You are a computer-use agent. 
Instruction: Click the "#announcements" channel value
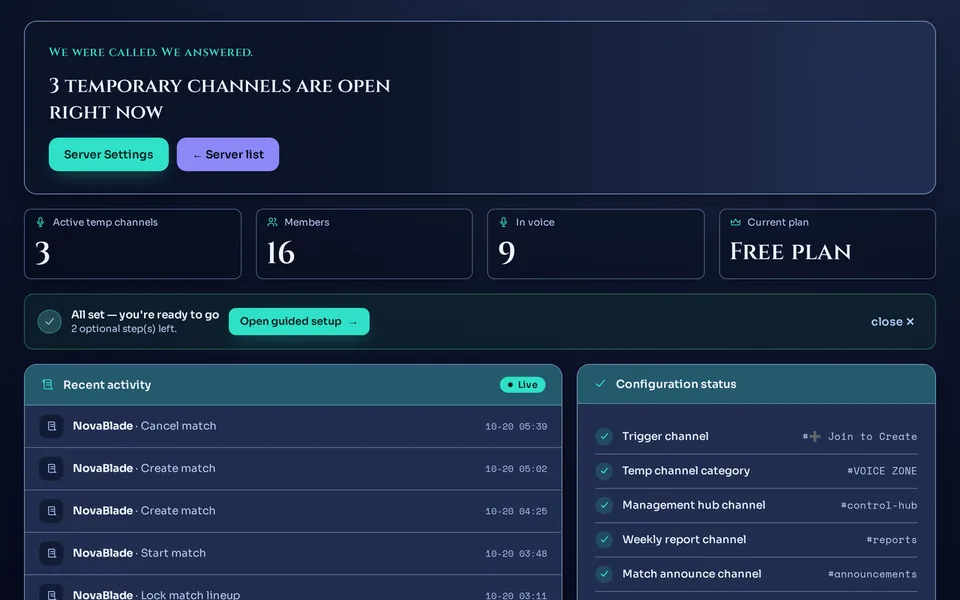872,574
